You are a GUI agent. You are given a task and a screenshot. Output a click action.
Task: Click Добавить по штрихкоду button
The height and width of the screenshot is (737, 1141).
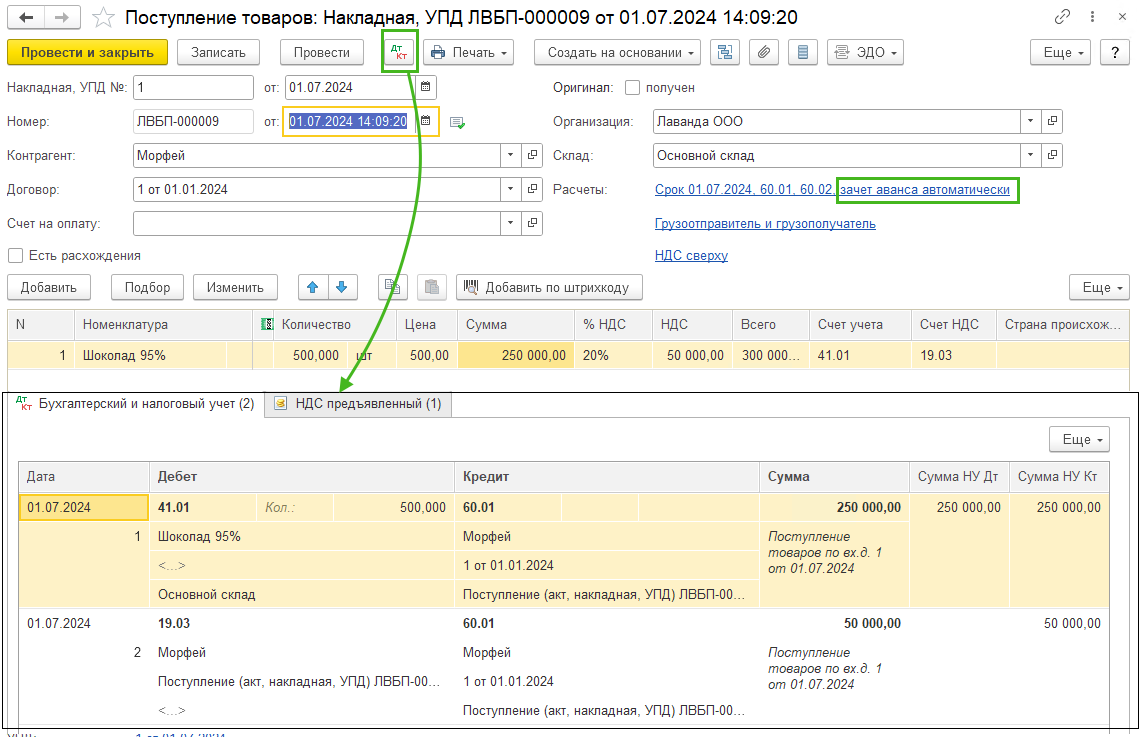549,287
